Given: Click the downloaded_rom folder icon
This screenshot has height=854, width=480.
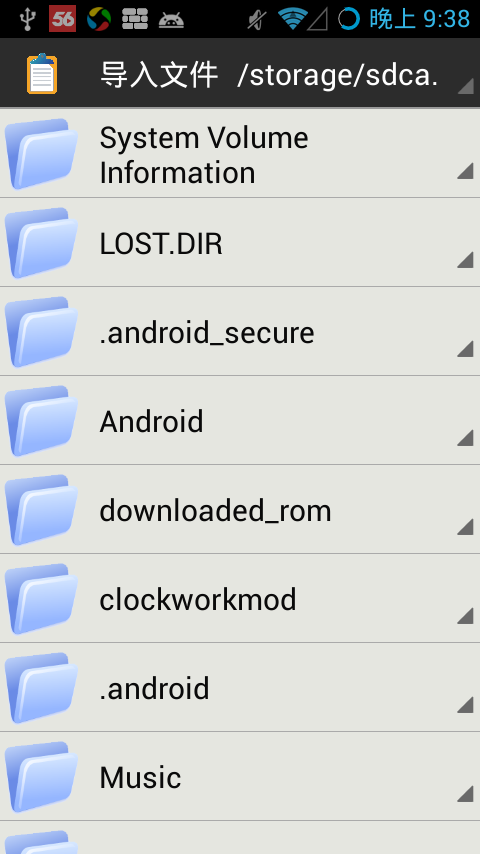Looking at the screenshot, I should click(41, 510).
